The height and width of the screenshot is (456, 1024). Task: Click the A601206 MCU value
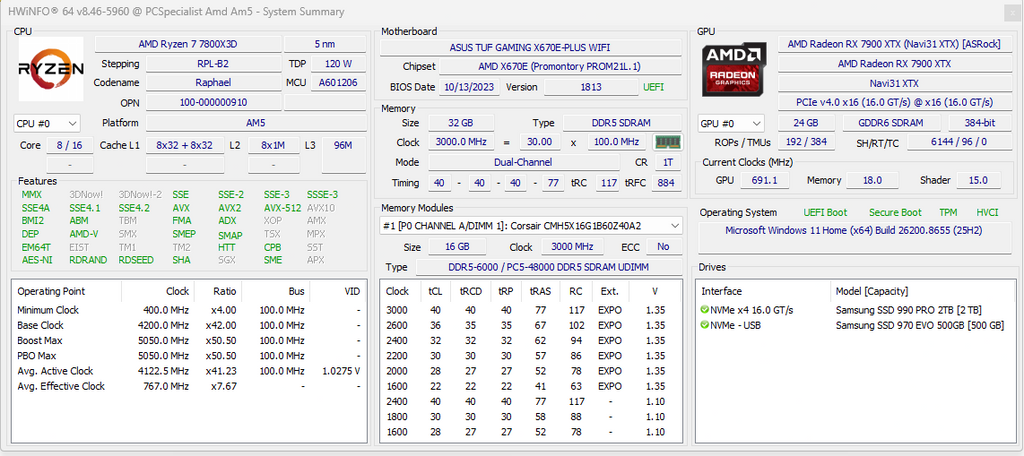tap(337, 83)
